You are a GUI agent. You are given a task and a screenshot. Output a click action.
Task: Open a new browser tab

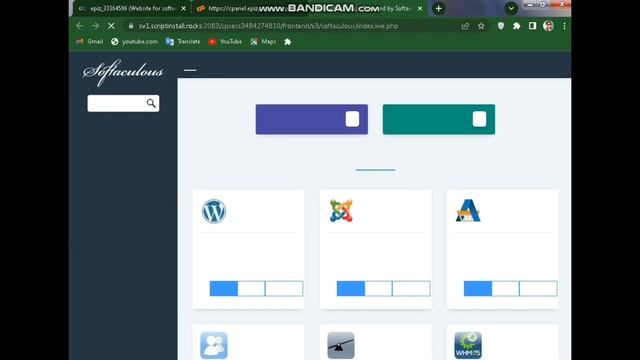tap(438, 8)
